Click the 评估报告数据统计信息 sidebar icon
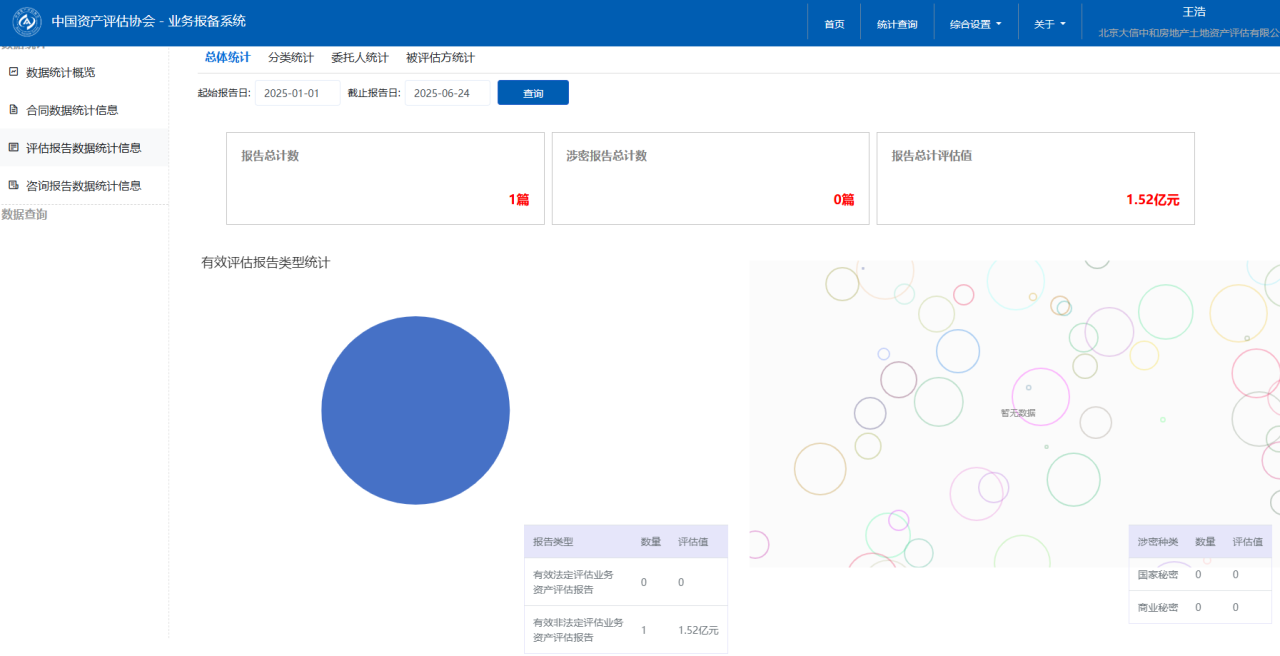The image size is (1280, 656). (13, 147)
